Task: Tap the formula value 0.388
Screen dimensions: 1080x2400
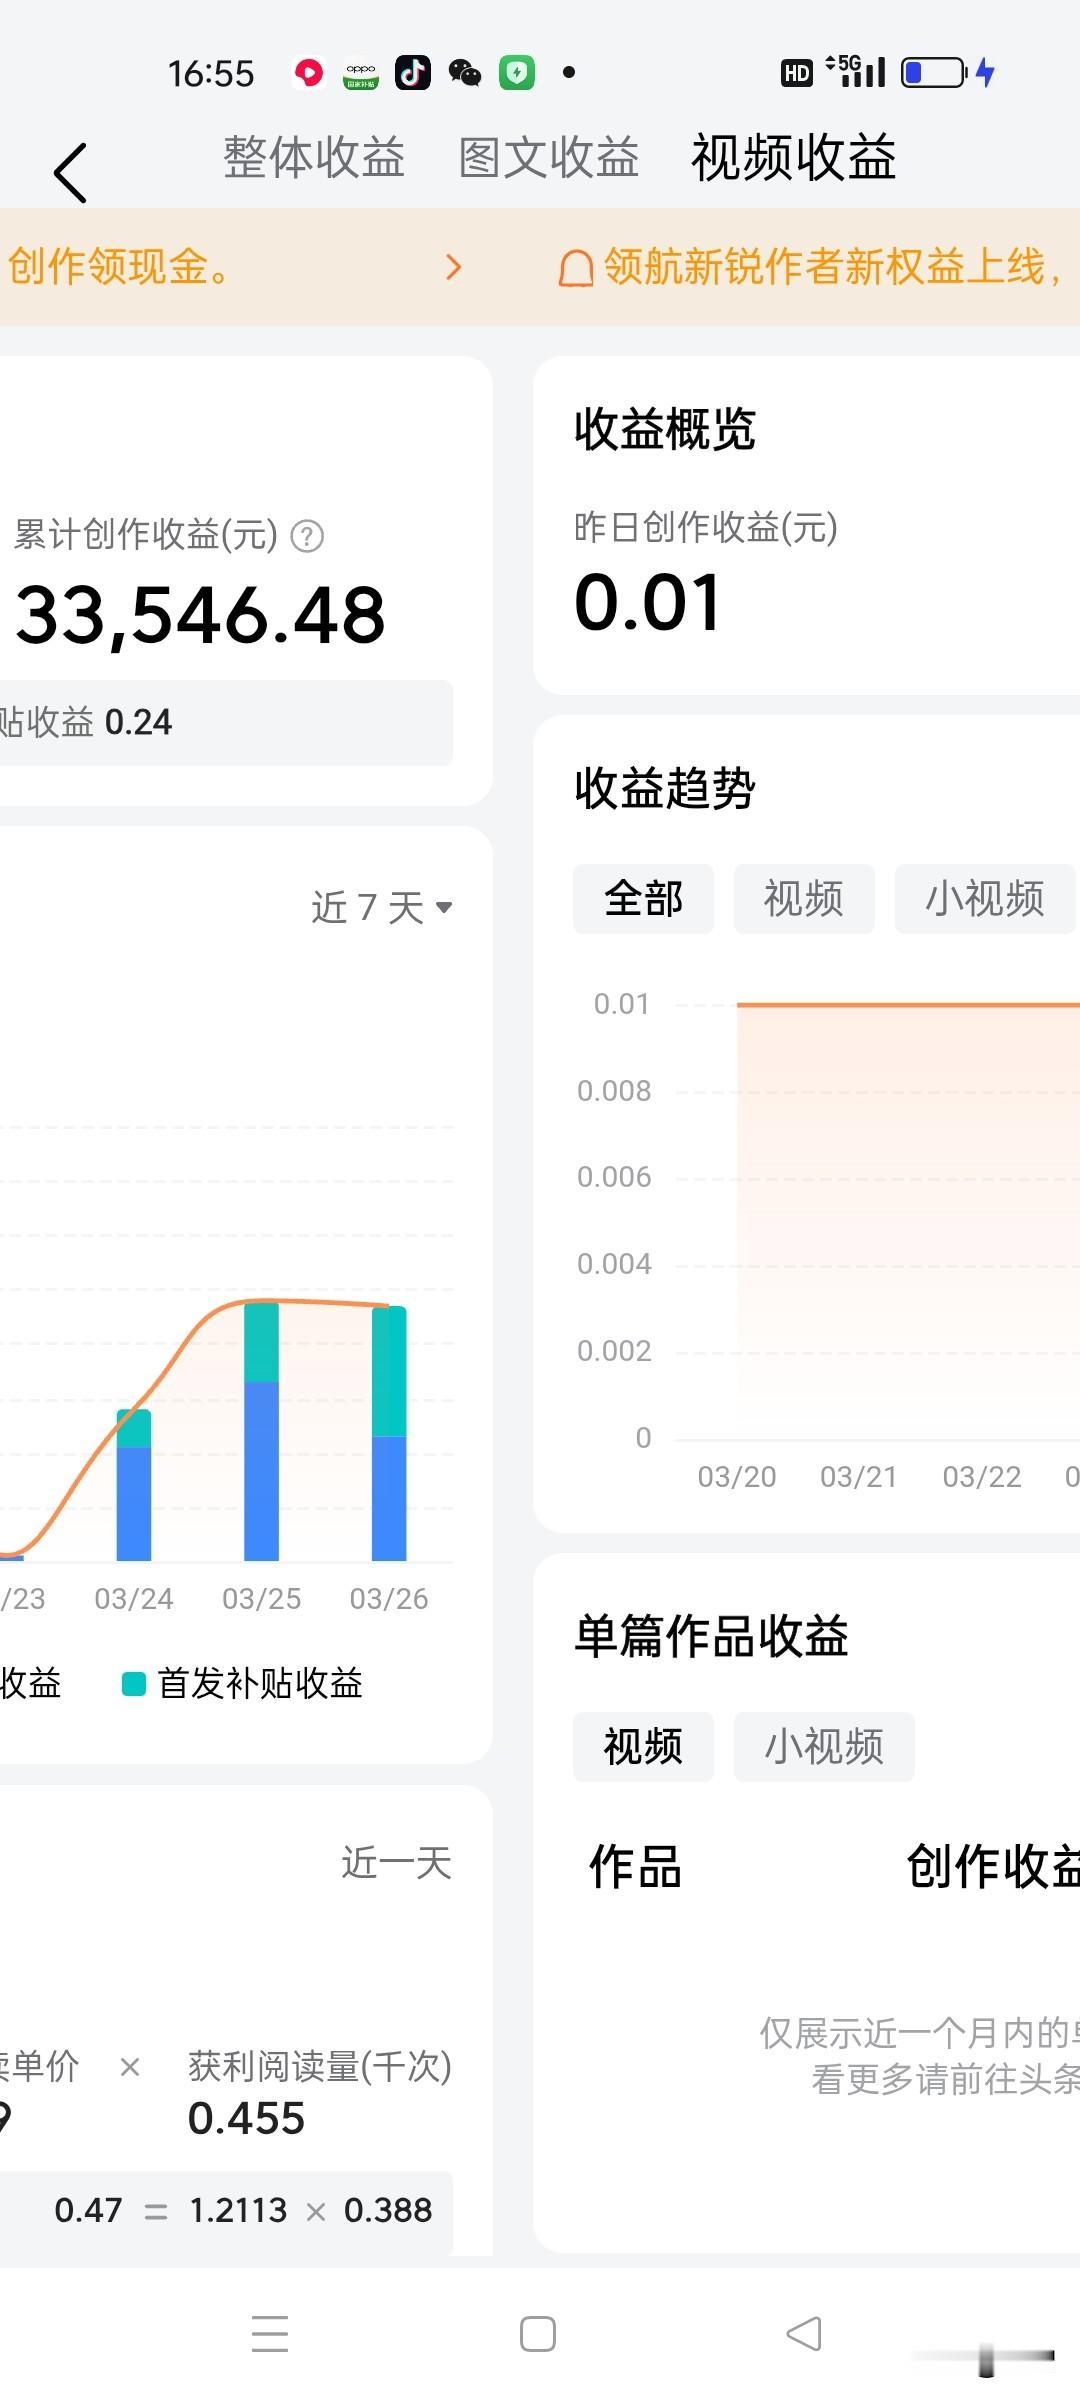Action: [x=388, y=2210]
